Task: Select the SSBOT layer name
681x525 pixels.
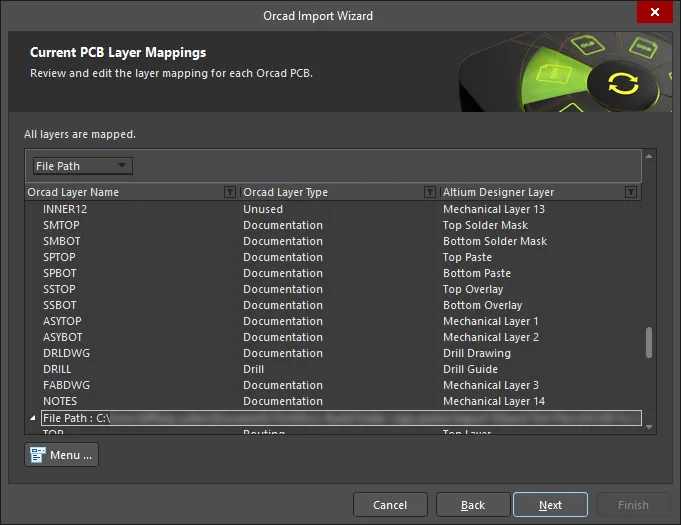Action: pyautogui.click(x=60, y=305)
